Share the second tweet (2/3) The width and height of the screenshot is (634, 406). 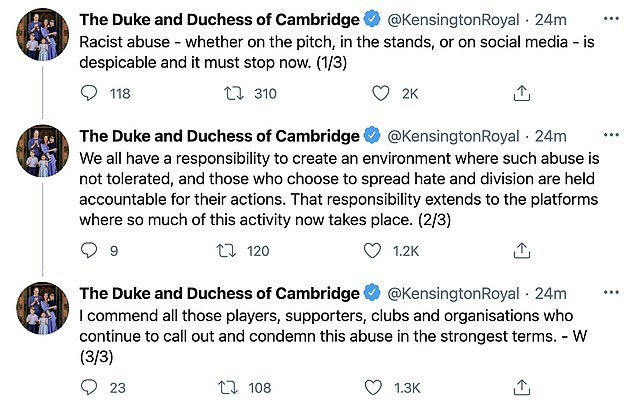[521, 251]
